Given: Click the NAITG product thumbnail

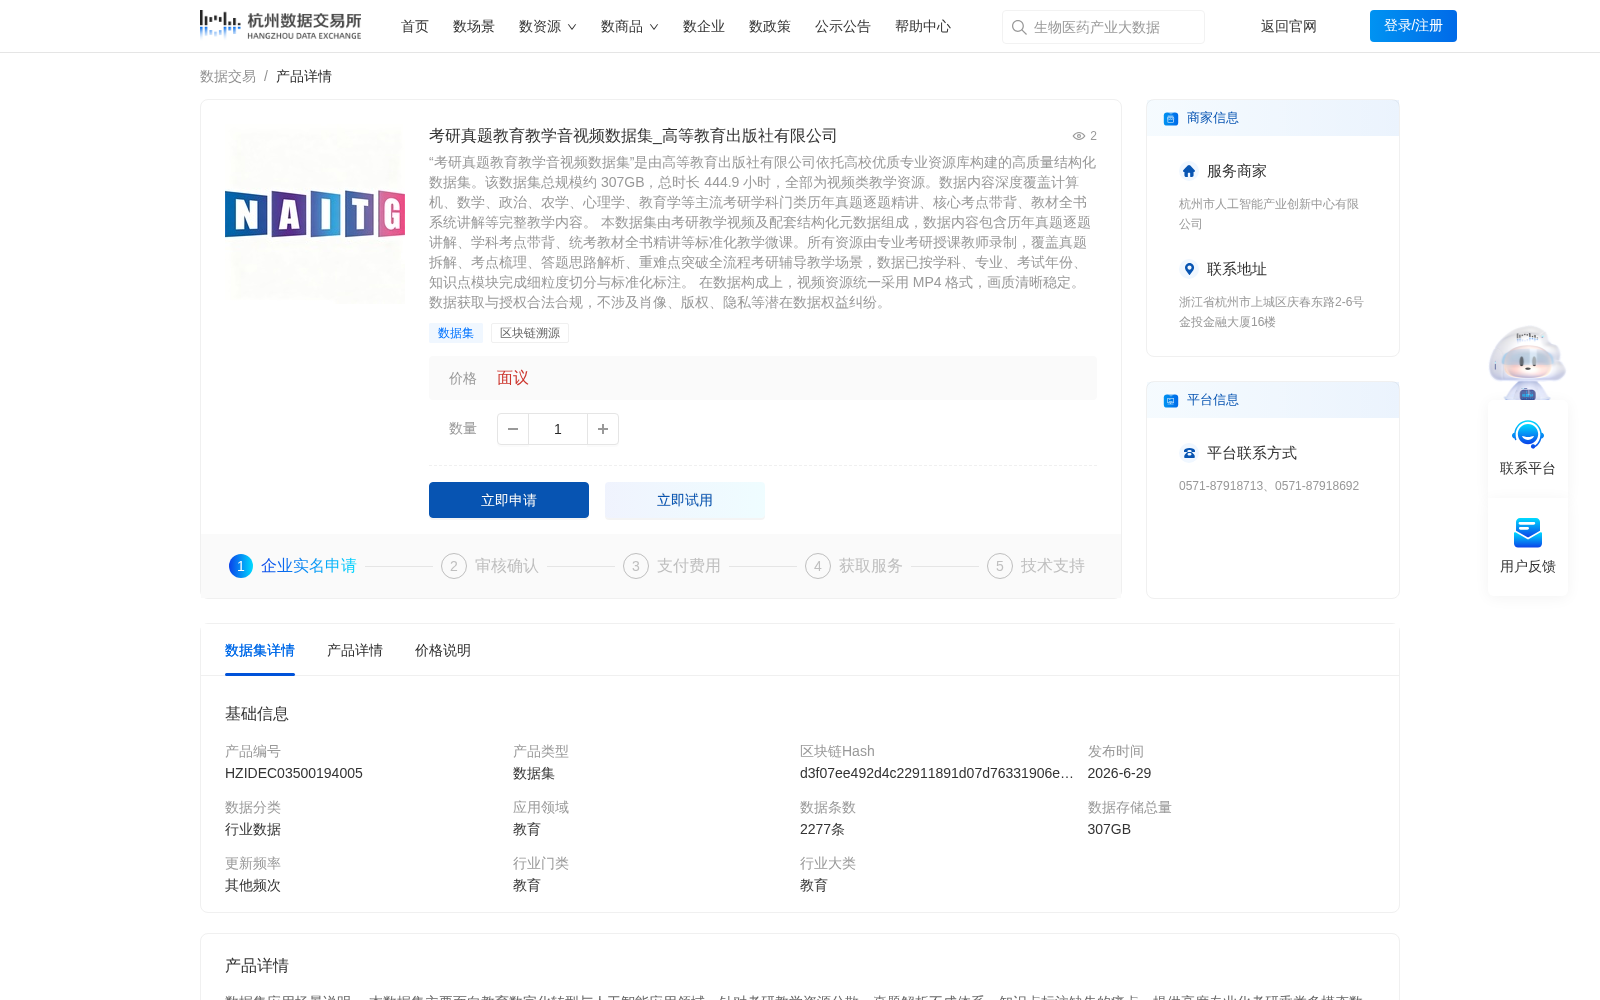Looking at the screenshot, I should pyautogui.click(x=315, y=215).
